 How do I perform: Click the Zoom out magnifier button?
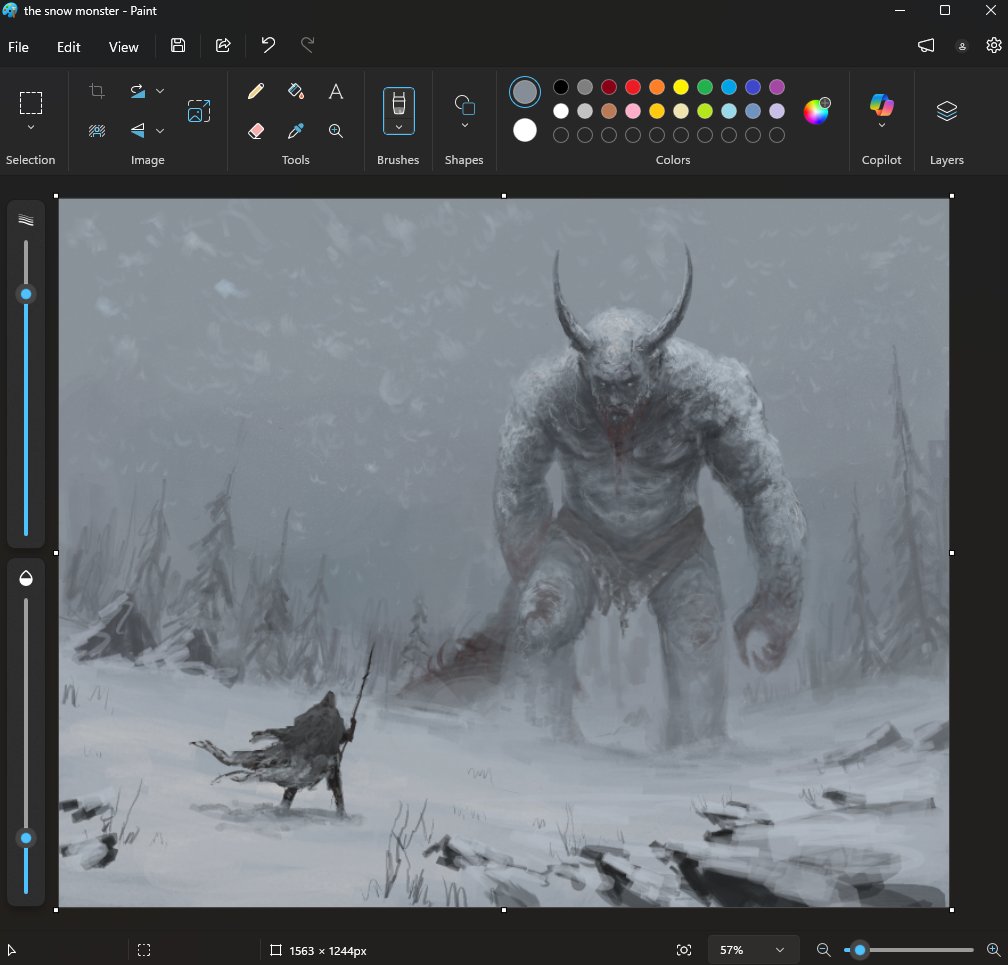[823, 950]
